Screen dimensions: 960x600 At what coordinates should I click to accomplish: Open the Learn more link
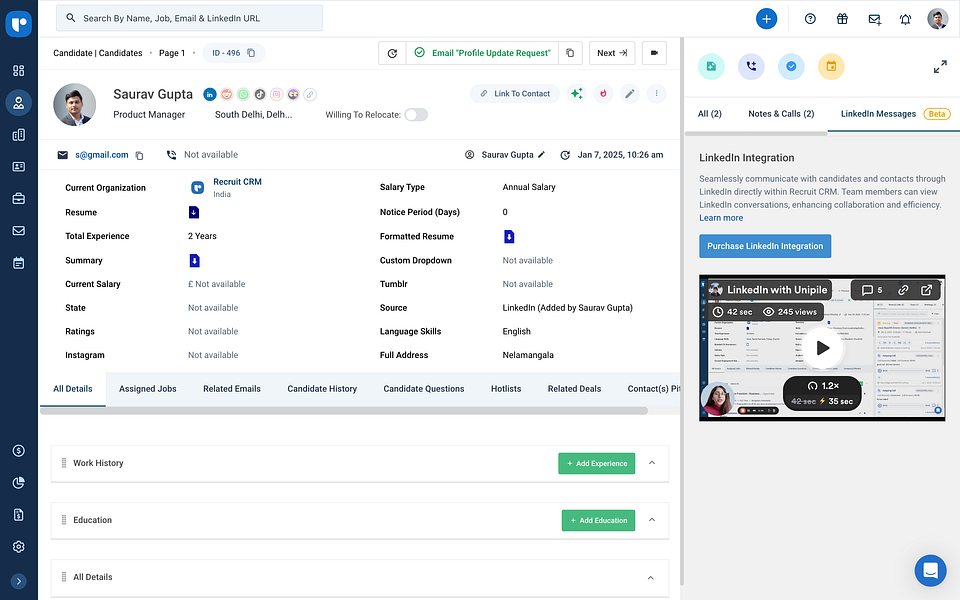click(721, 217)
